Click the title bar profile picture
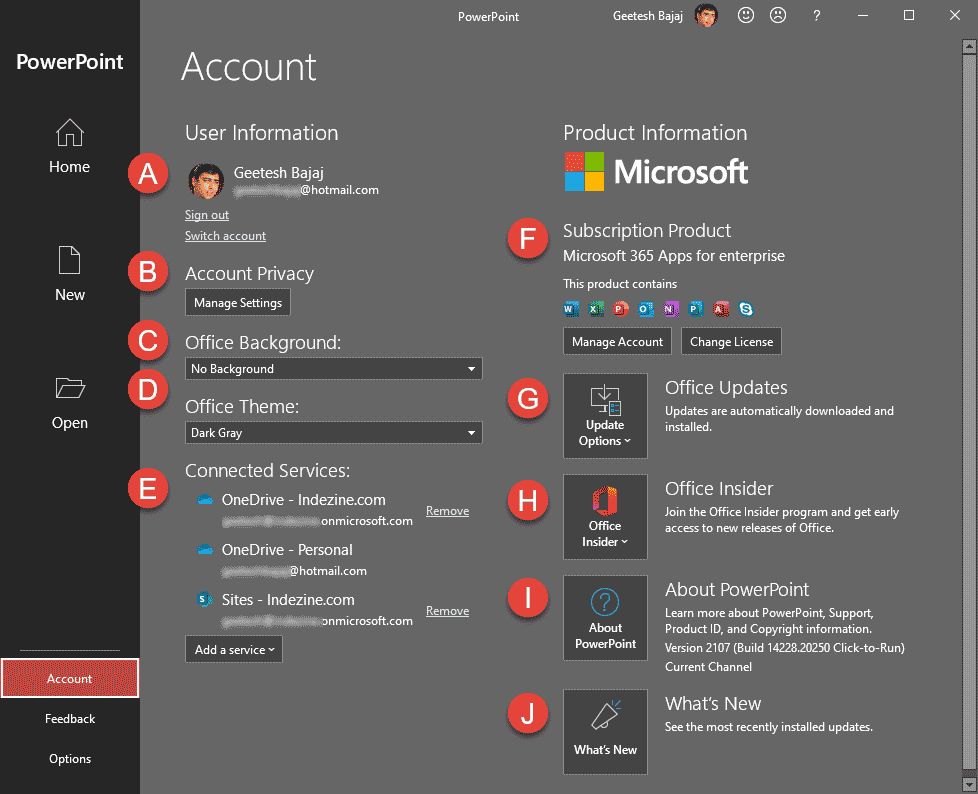 (x=707, y=16)
